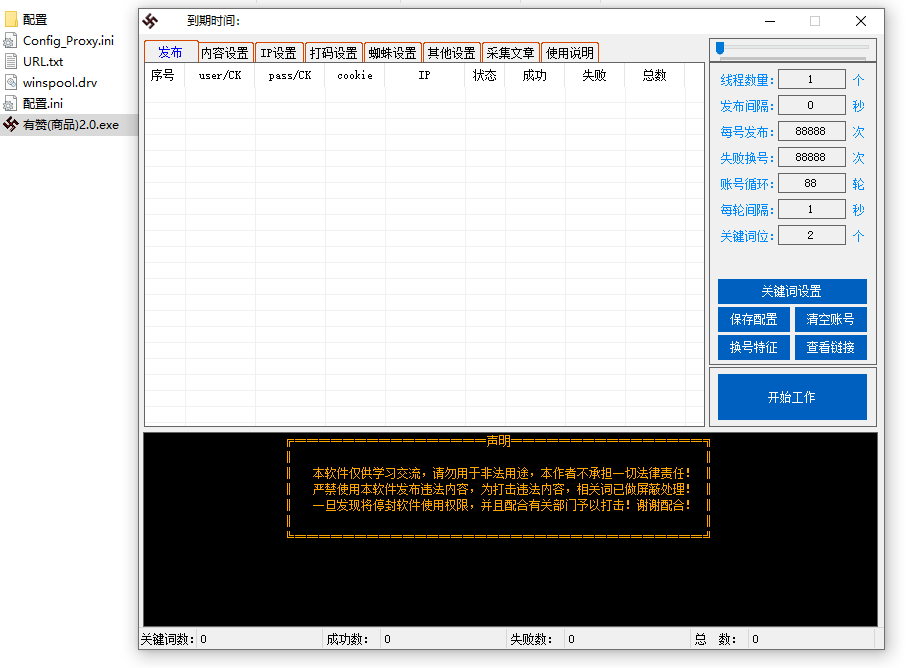Click 查看链接 to view links
Image resolution: width=913 pixels, height=668 pixels.
coord(831,347)
